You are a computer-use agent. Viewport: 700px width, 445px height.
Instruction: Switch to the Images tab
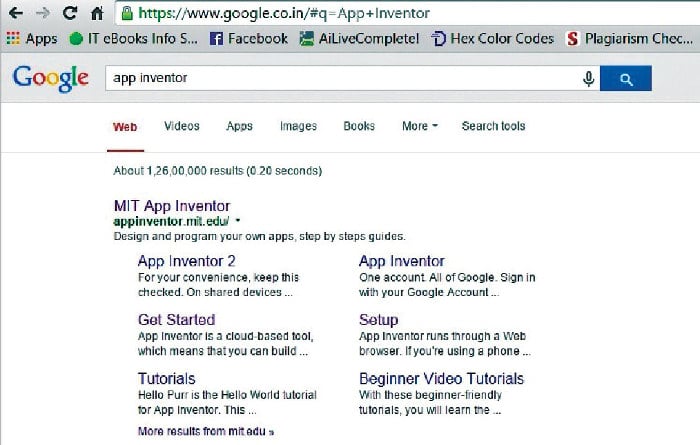click(x=298, y=126)
